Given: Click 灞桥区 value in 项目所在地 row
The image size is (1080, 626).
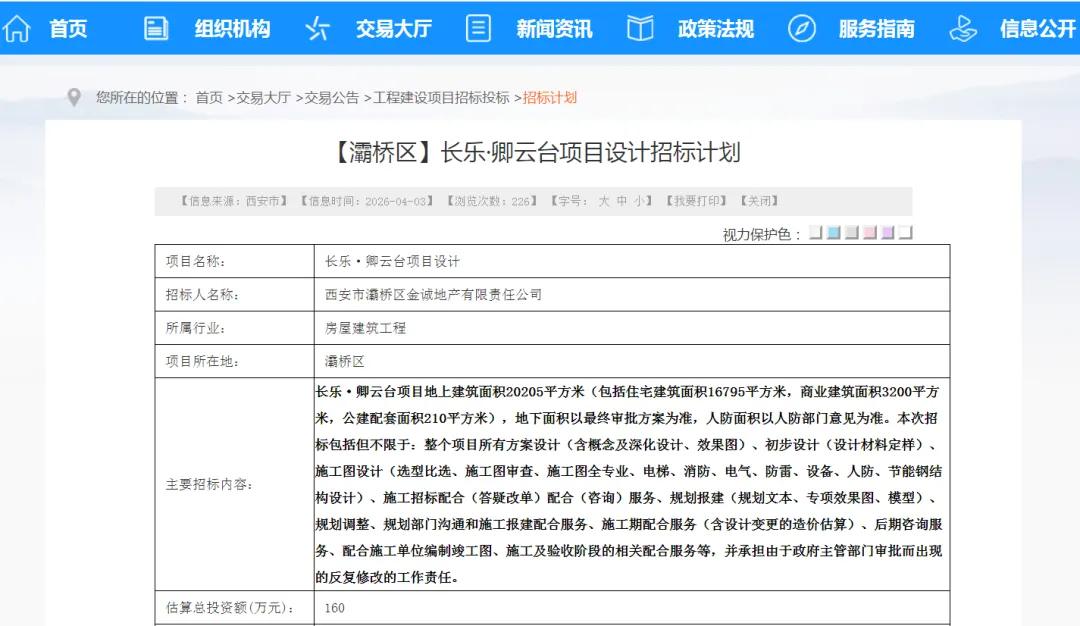Looking at the screenshot, I should [344, 362].
